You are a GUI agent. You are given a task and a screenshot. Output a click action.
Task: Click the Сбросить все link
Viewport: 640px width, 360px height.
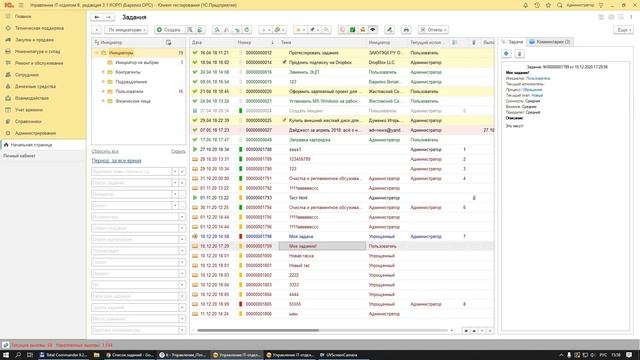(x=105, y=151)
